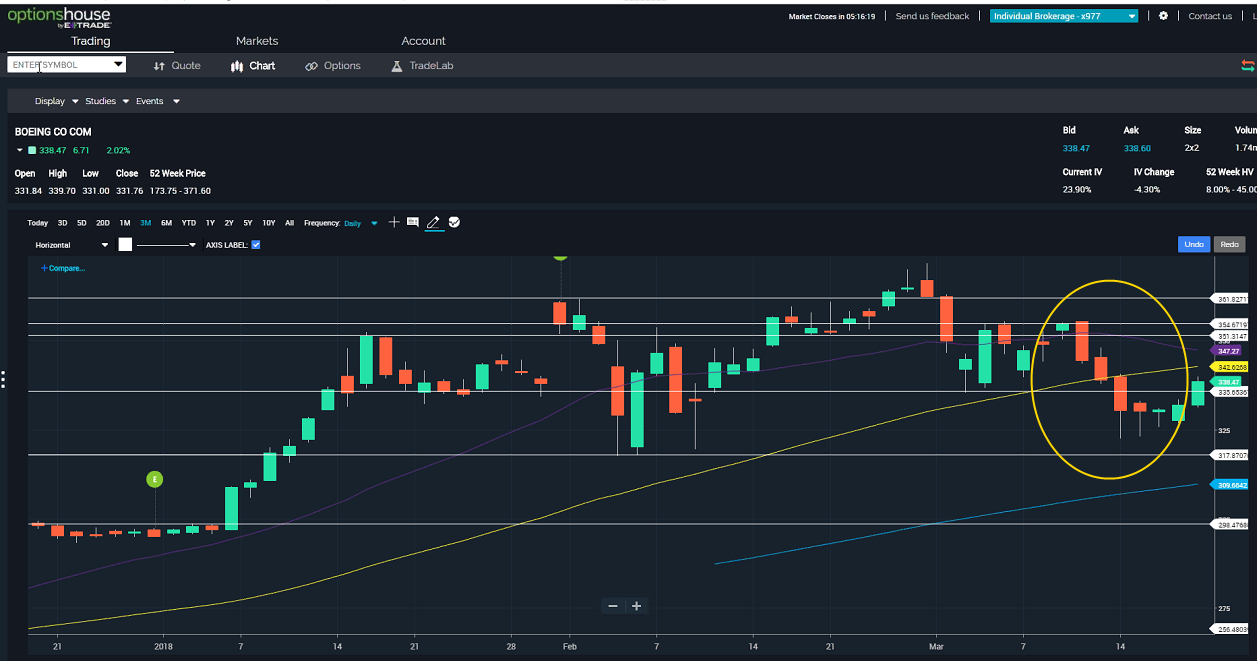Viewport: 1257px width, 661px height.
Task: Switch to the Markets tab
Action: [257, 41]
